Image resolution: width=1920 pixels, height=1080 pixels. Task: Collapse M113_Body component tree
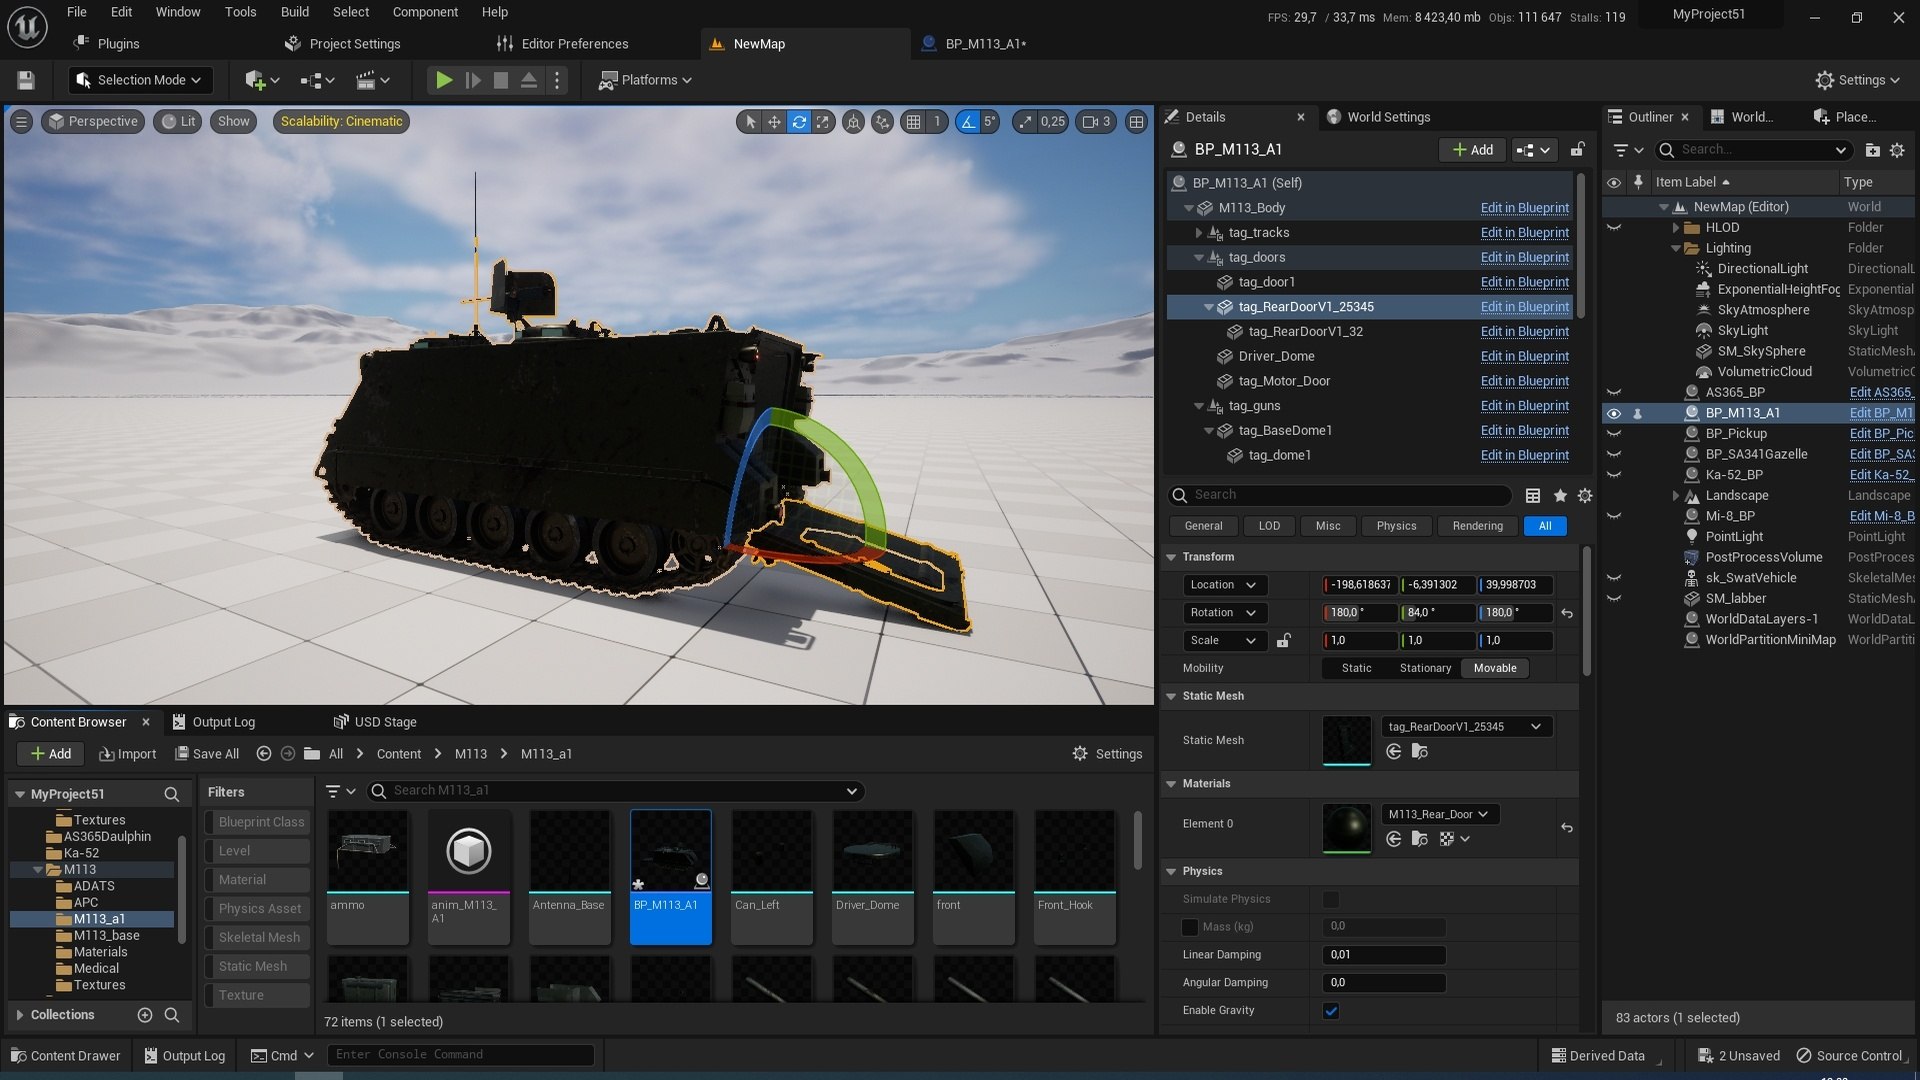[1189, 208]
